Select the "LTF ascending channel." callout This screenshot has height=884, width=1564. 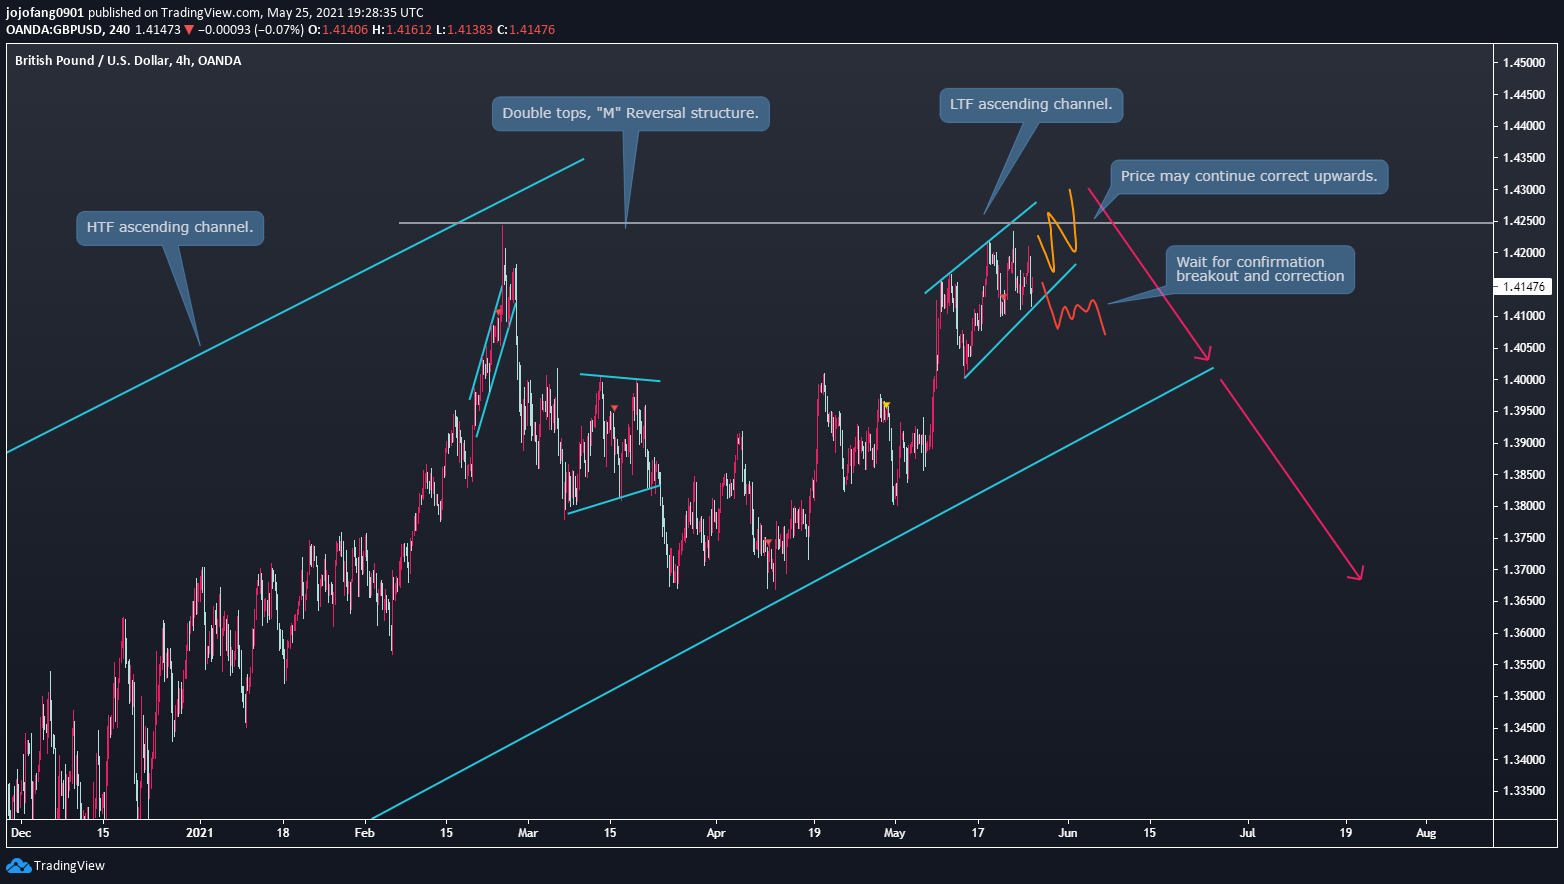point(1030,105)
